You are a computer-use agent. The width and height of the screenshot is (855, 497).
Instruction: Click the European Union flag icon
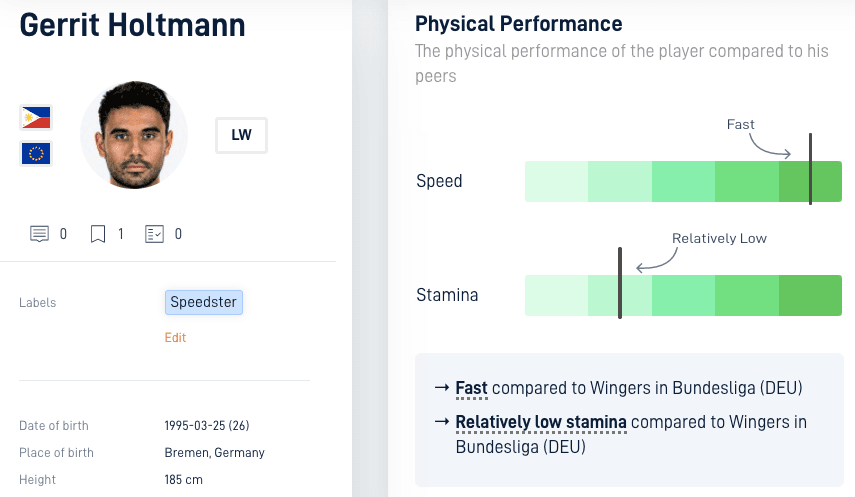[x=36, y=153]
